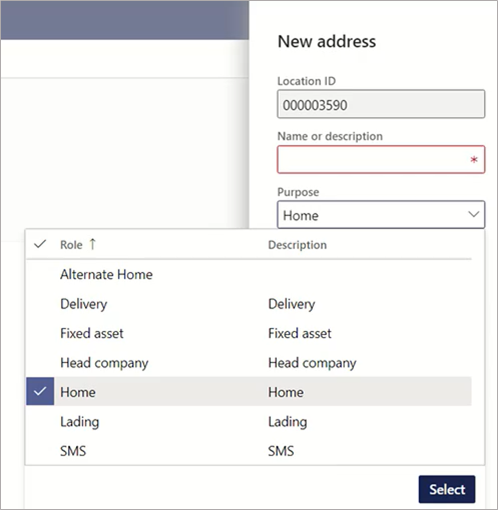This screenshot has height=510, width=498.
Task: Select the Home role entry
Action: (x=78, y=392)
